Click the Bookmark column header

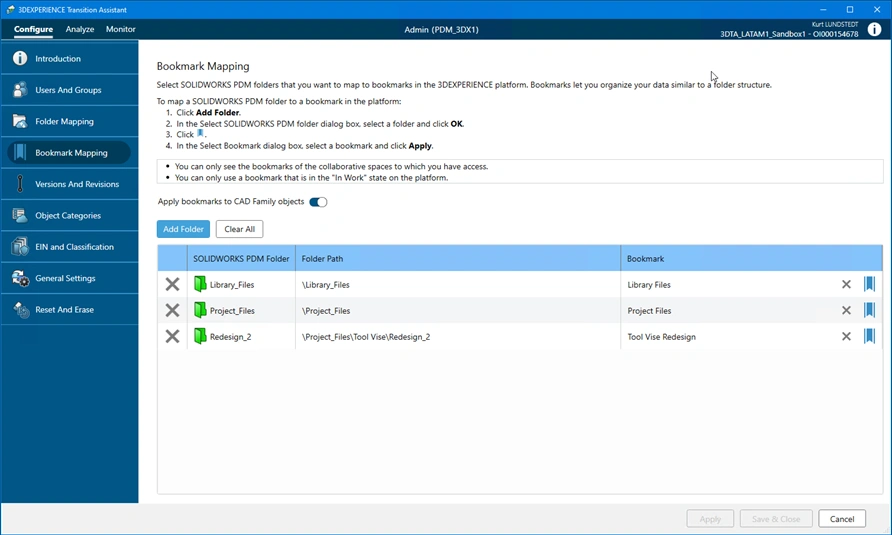coord(751,258)
